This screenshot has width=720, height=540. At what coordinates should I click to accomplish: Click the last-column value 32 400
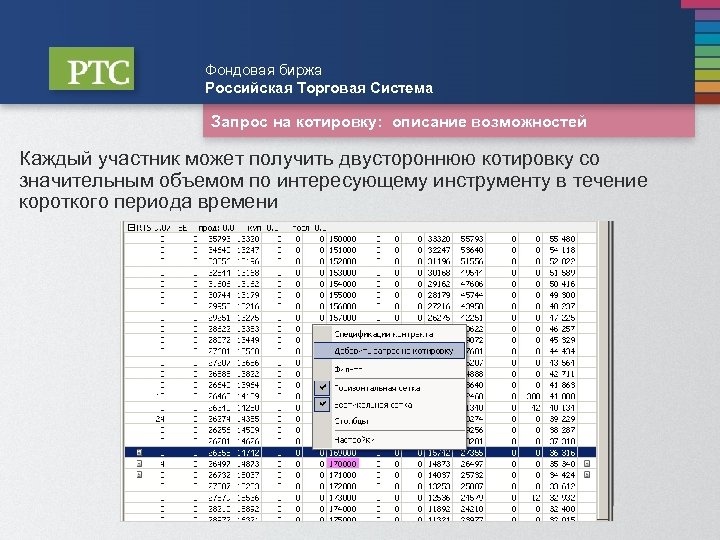tap(562, 509)
